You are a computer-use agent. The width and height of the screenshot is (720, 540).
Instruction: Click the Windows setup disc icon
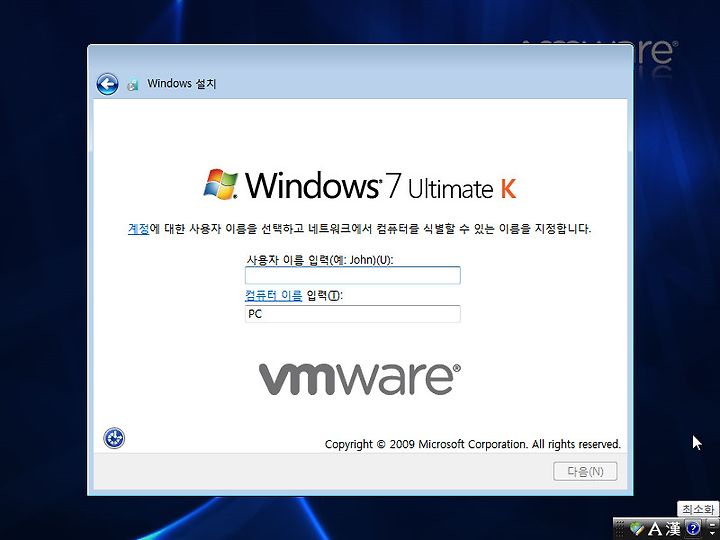133,85
